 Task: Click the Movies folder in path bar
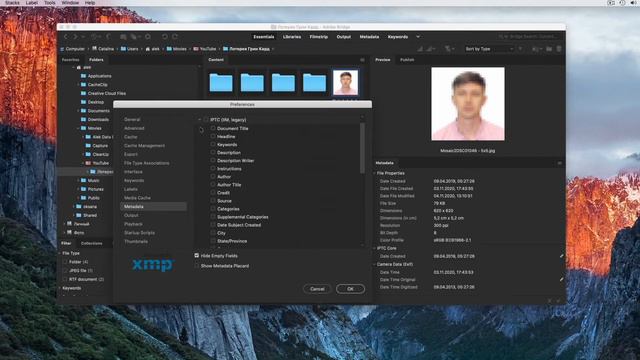[176, 49]
